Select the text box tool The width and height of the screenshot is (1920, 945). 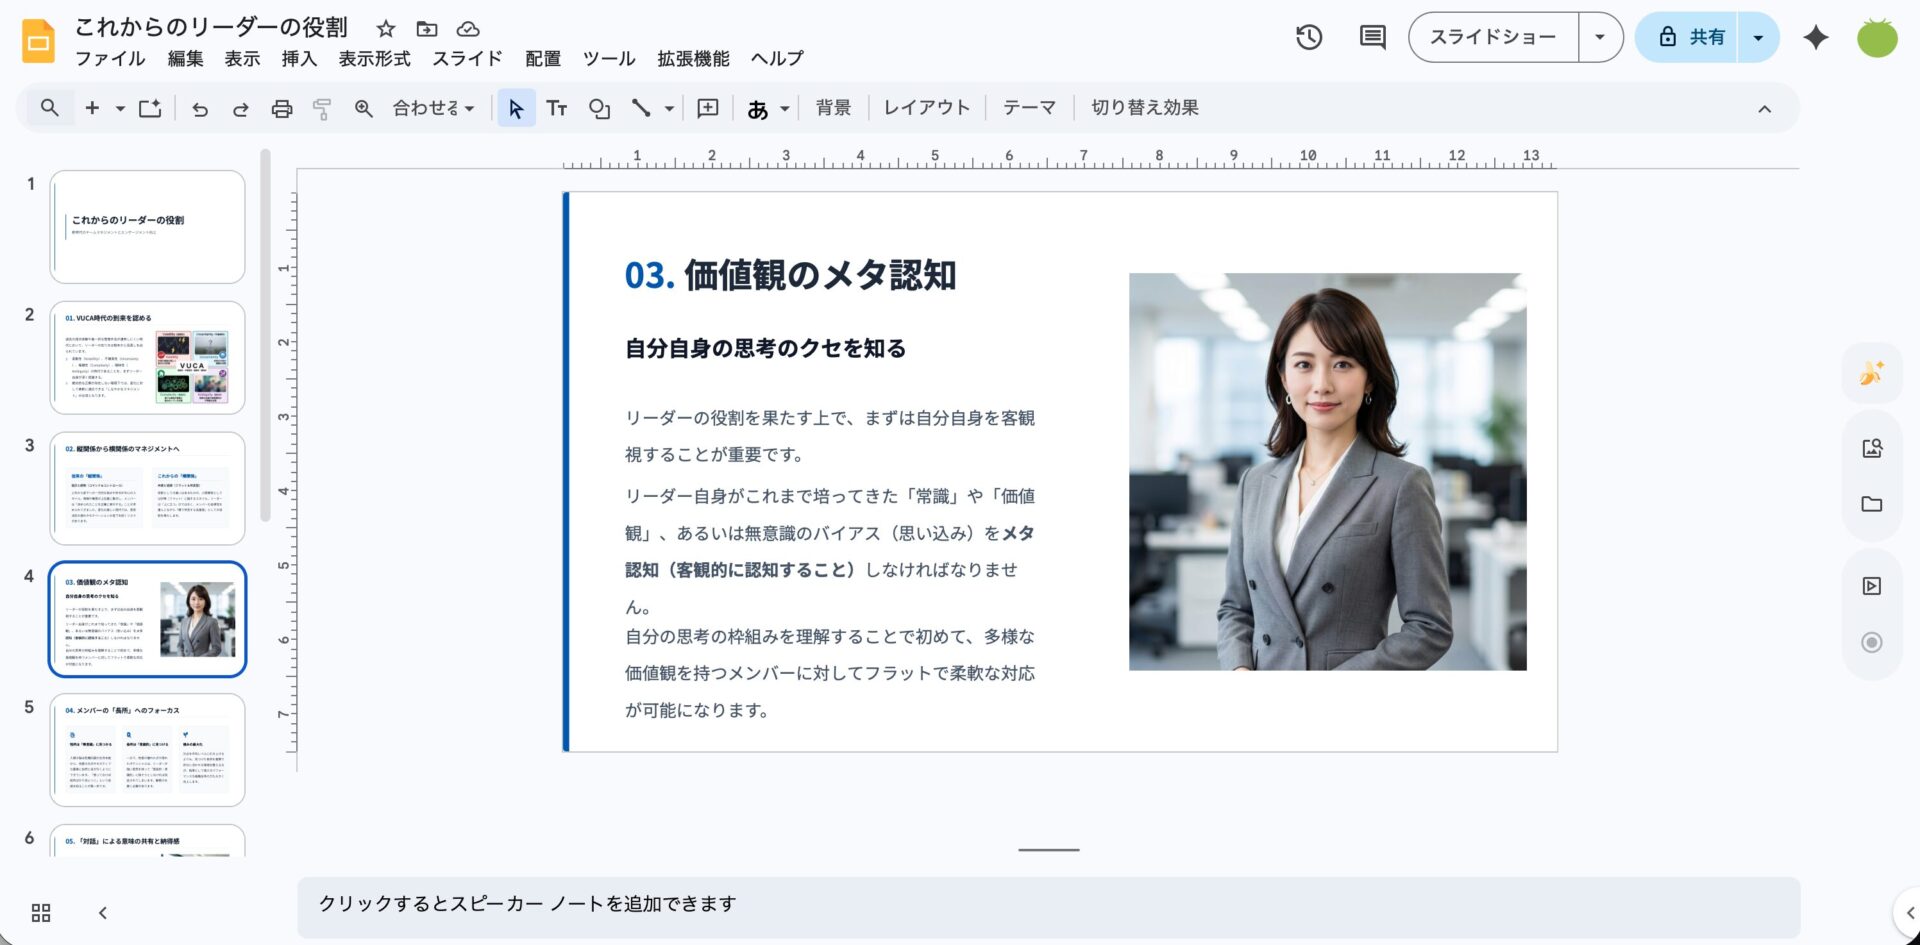point(557,109)
